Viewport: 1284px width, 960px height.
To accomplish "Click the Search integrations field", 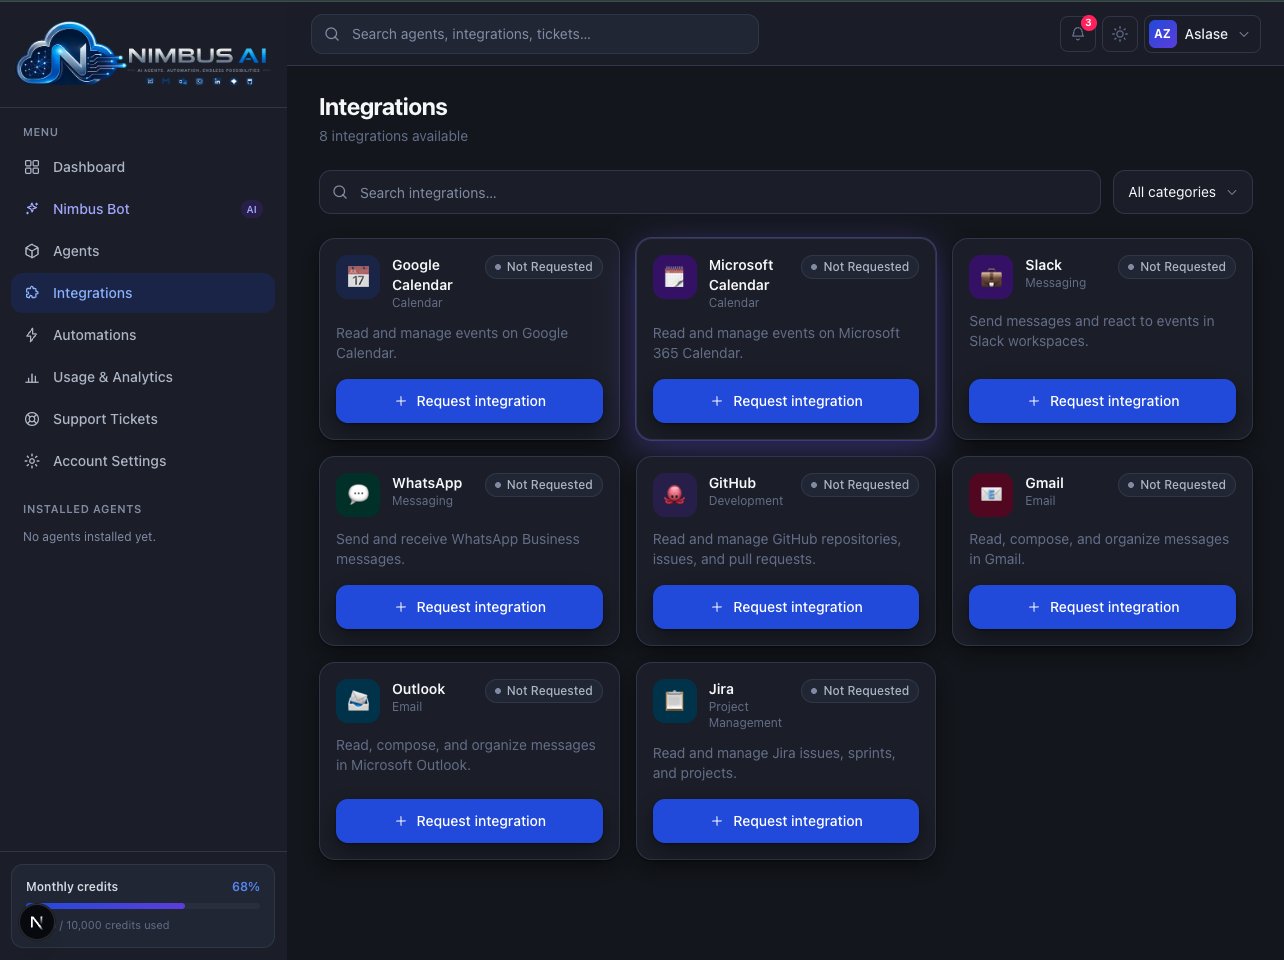I will click(x=710, y=192).
